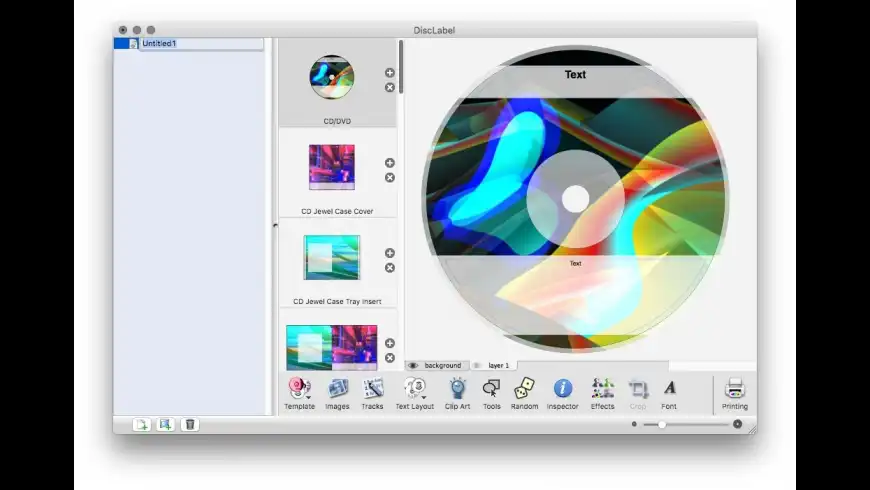Open the Tracks list tool
The image size is (870, 490).
click(x=372, y=388)
